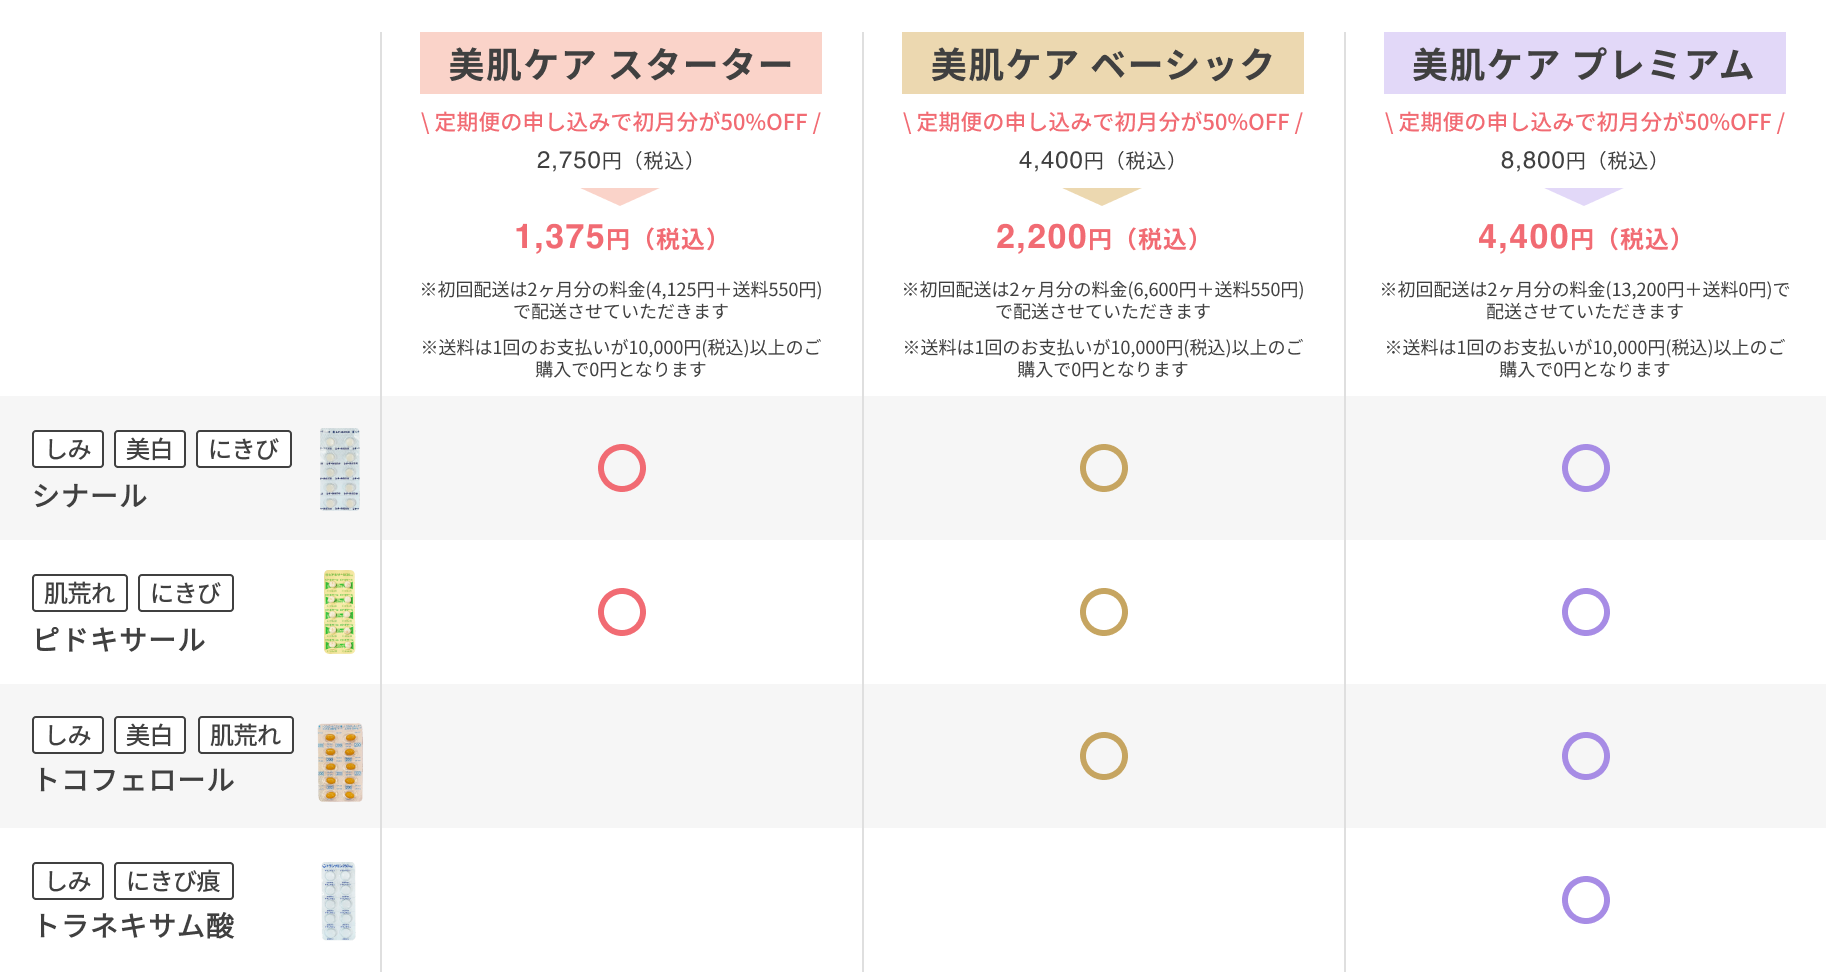Click the purple circle for トラネキサム酸 in Premium
The height and width of the screenshot is (972, 1826).
(x=1585, y=900)
